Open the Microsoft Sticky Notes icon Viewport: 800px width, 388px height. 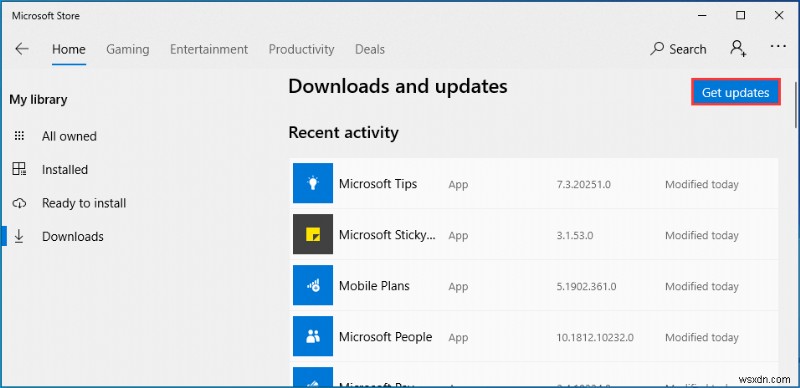click(313, 234)
